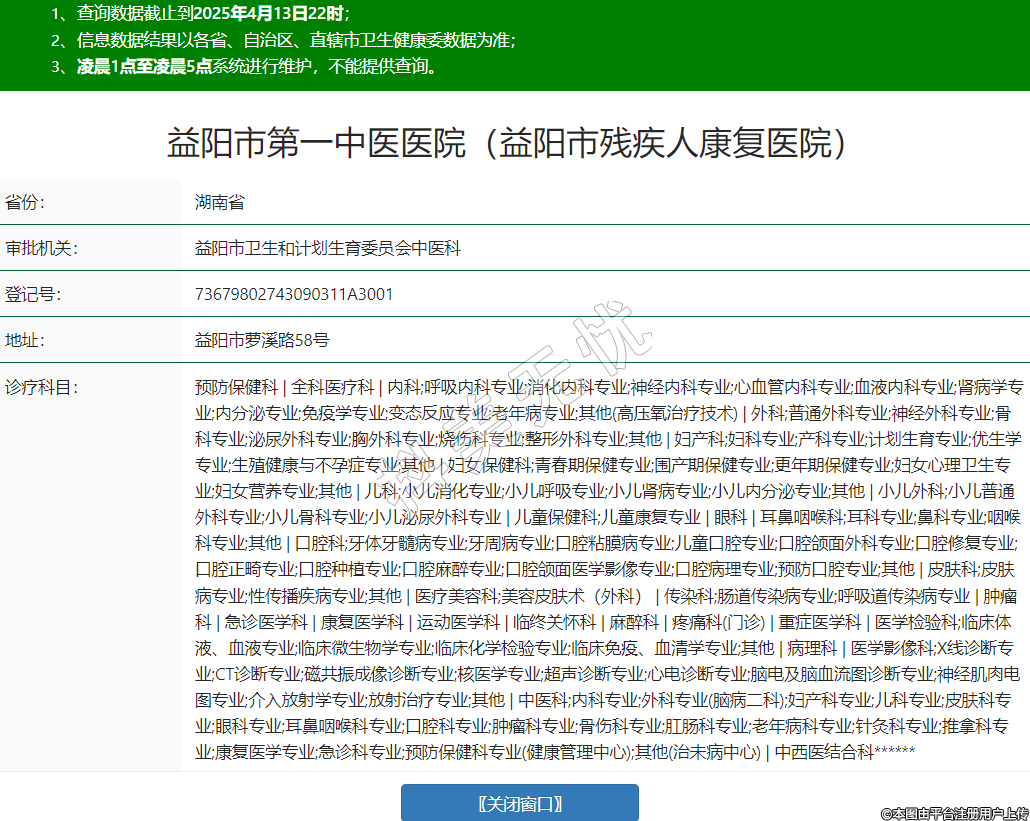Select 益阳市卫生和计划生育委员会中医科 text
The width and height of the screenshot is (1030, 821).
327,248
